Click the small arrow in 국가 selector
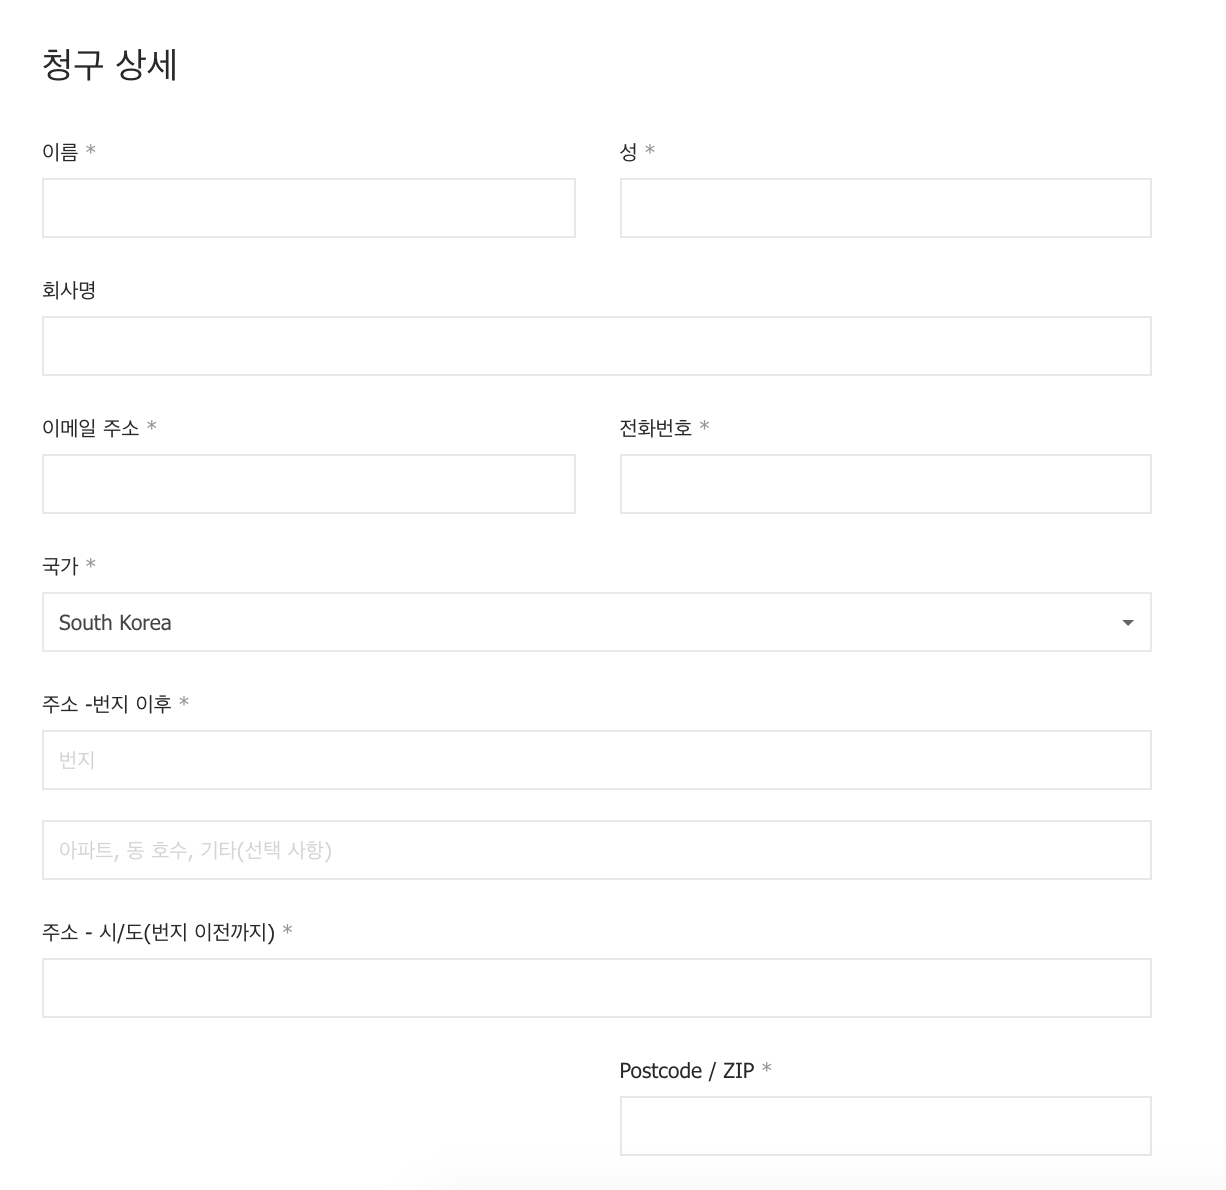The image size is (1226, 1190). (x=1128, y=623)
